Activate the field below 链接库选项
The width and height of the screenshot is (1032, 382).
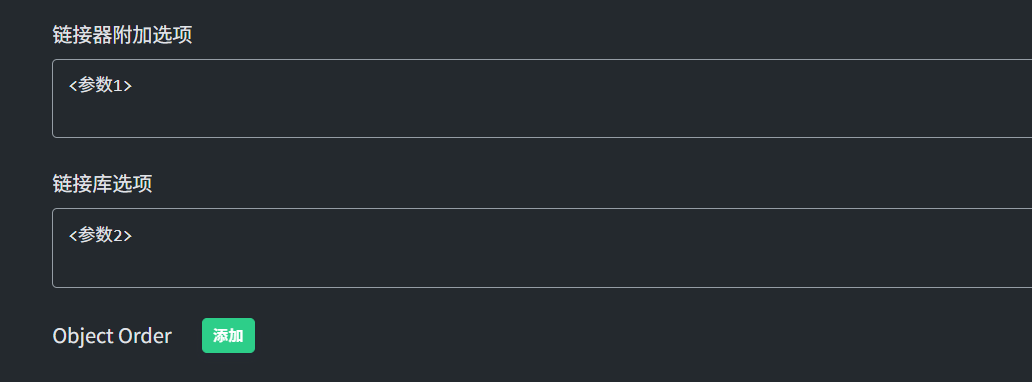(x=542, y=248)
